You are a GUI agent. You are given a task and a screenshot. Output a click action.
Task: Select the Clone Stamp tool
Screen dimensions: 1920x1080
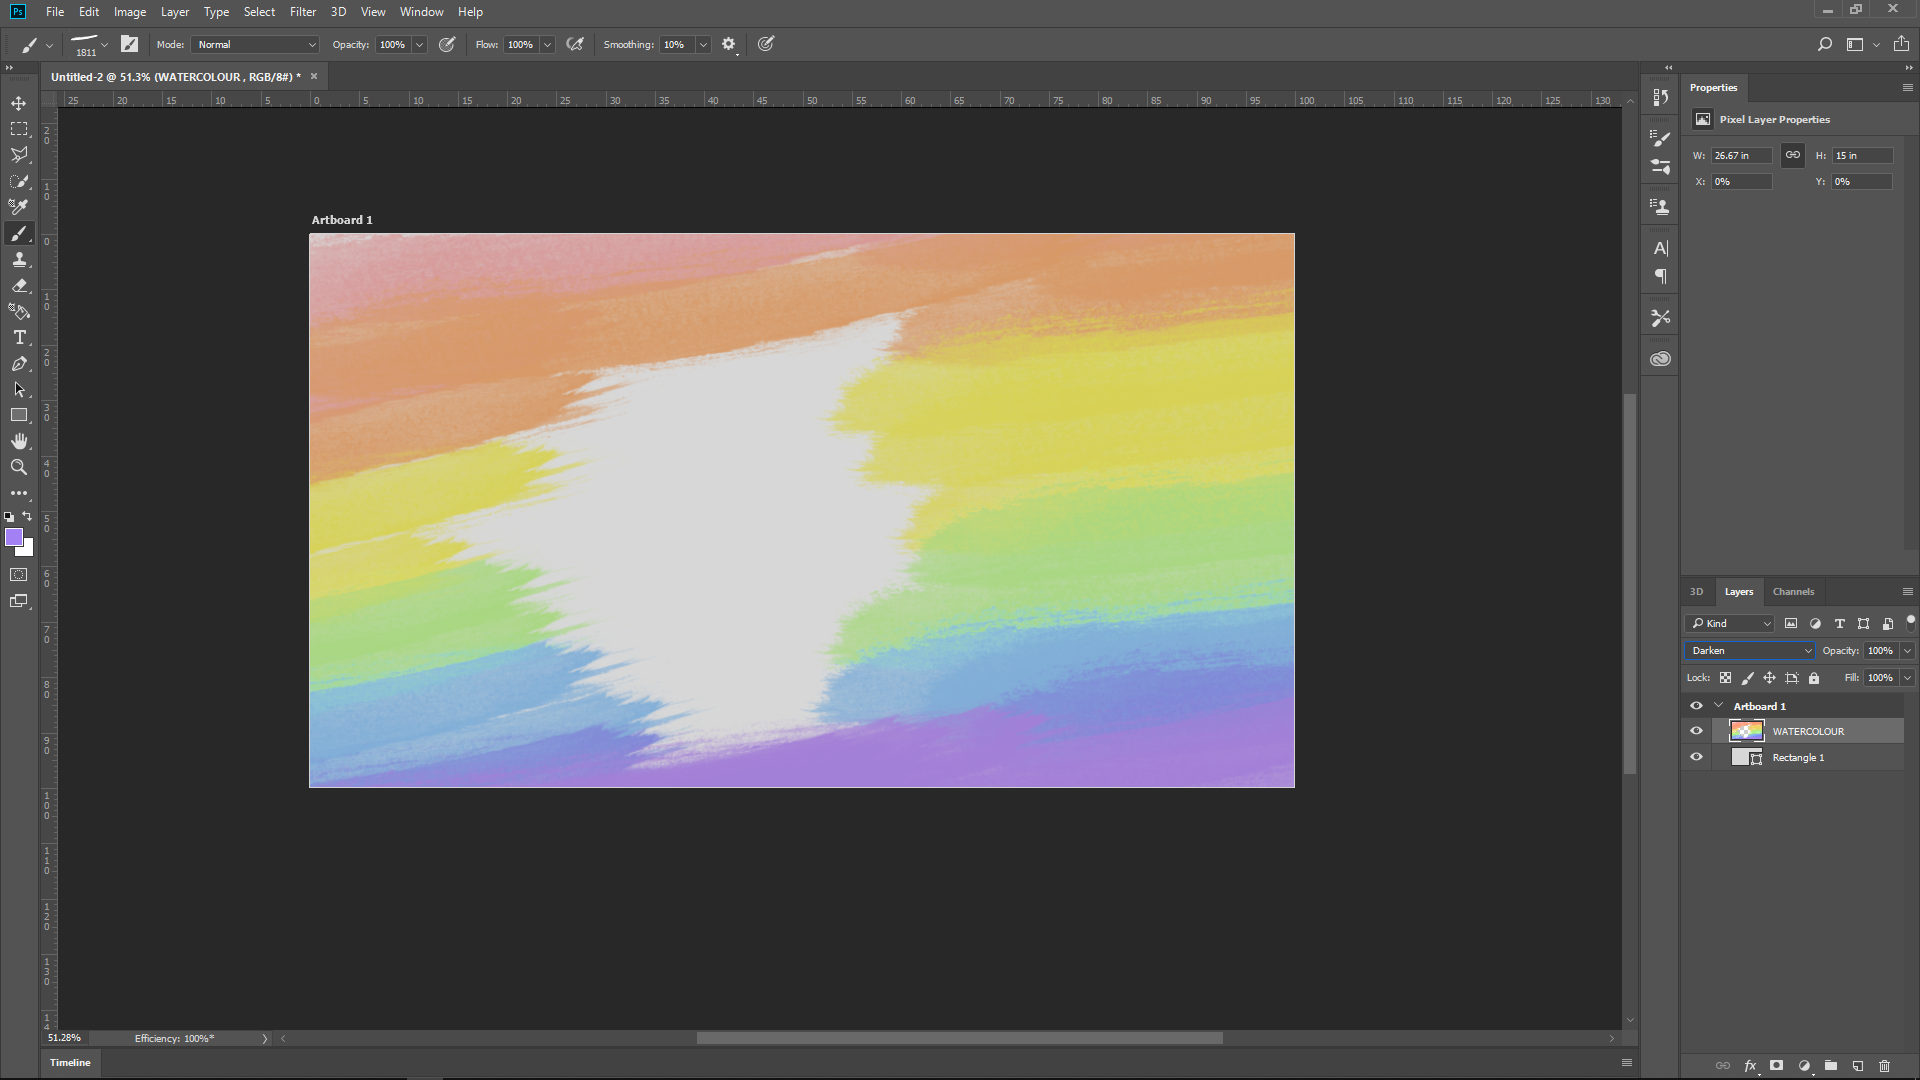pyautogui.click(x=19, y=260)
